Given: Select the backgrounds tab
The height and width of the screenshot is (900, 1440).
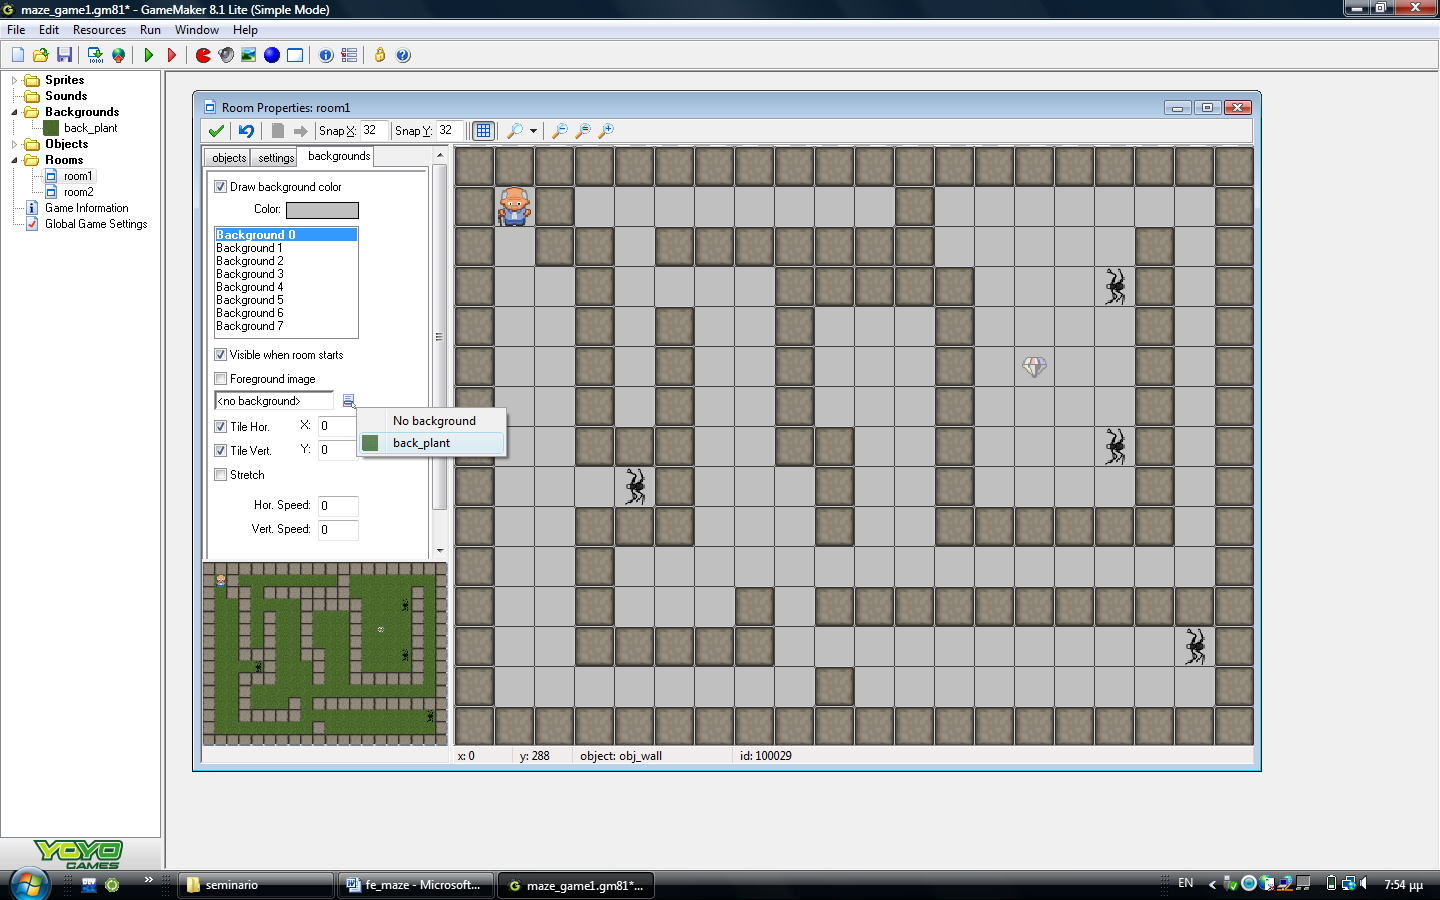Looking at the screenshot, I should [339, 156].
